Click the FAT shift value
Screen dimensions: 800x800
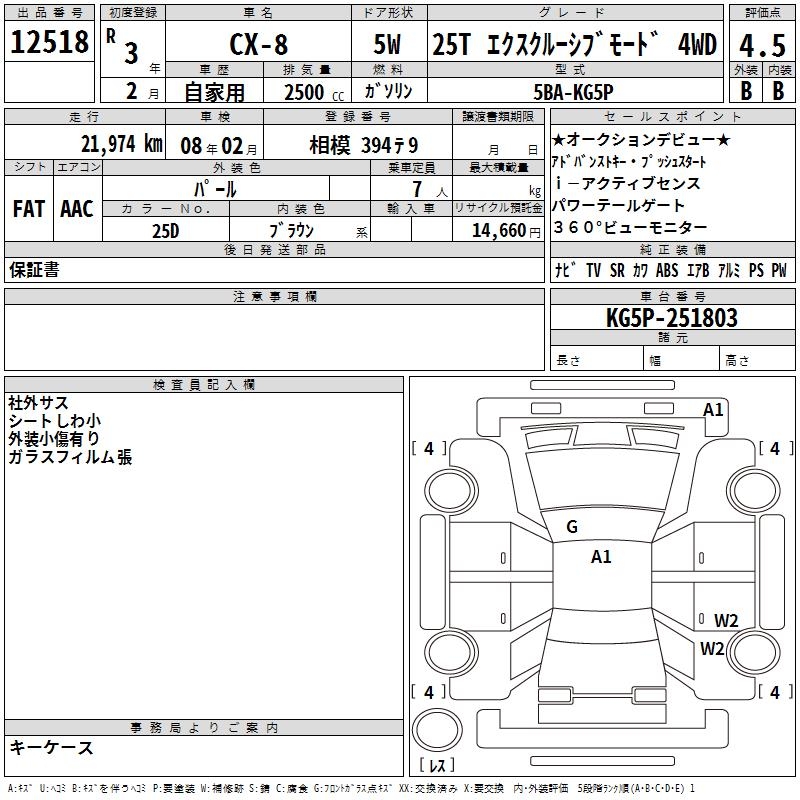[x=29, y=209]
